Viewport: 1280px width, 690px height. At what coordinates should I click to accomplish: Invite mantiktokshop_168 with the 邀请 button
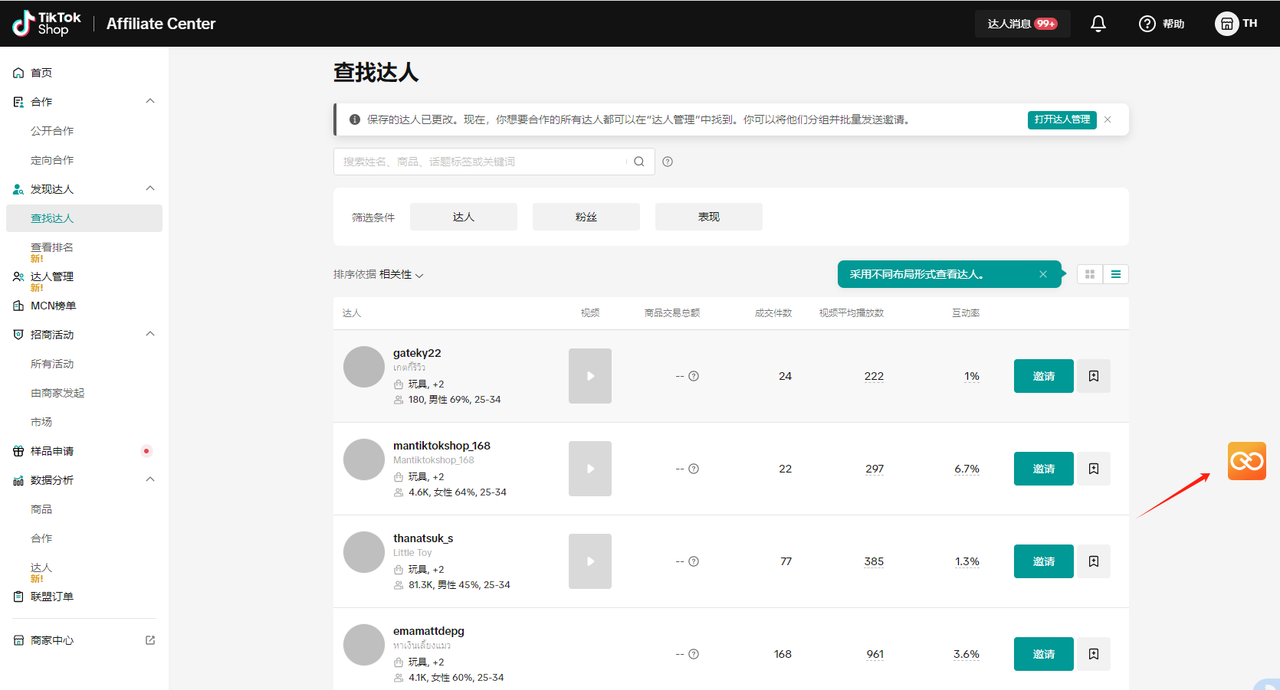point(1044,469)
